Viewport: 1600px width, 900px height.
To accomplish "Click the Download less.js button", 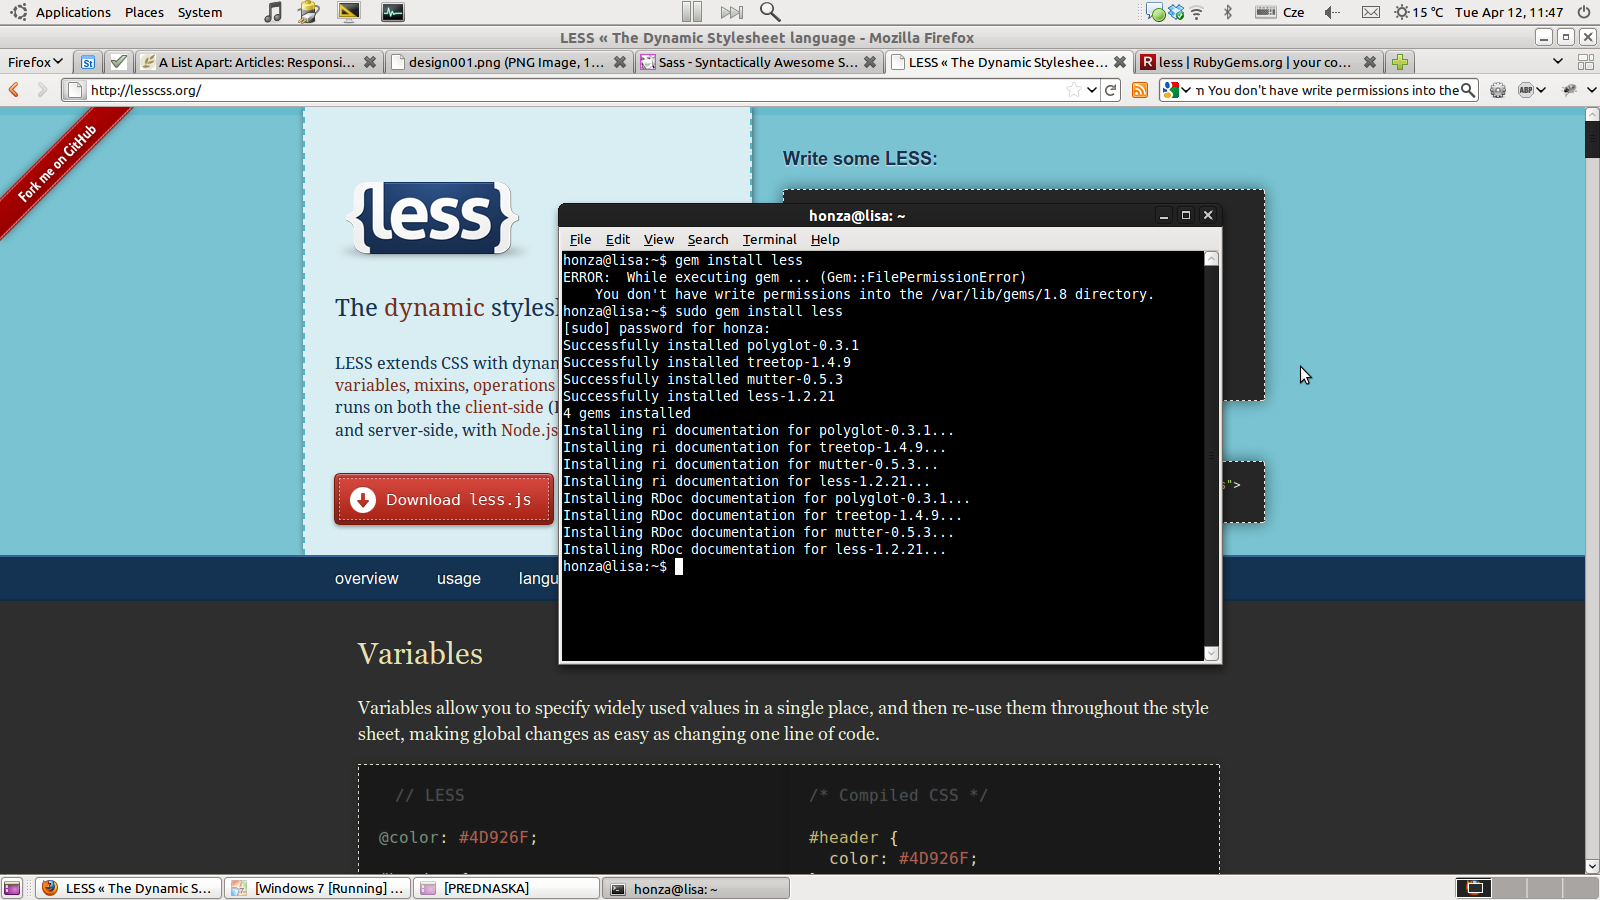I will [x=444, y=500].
